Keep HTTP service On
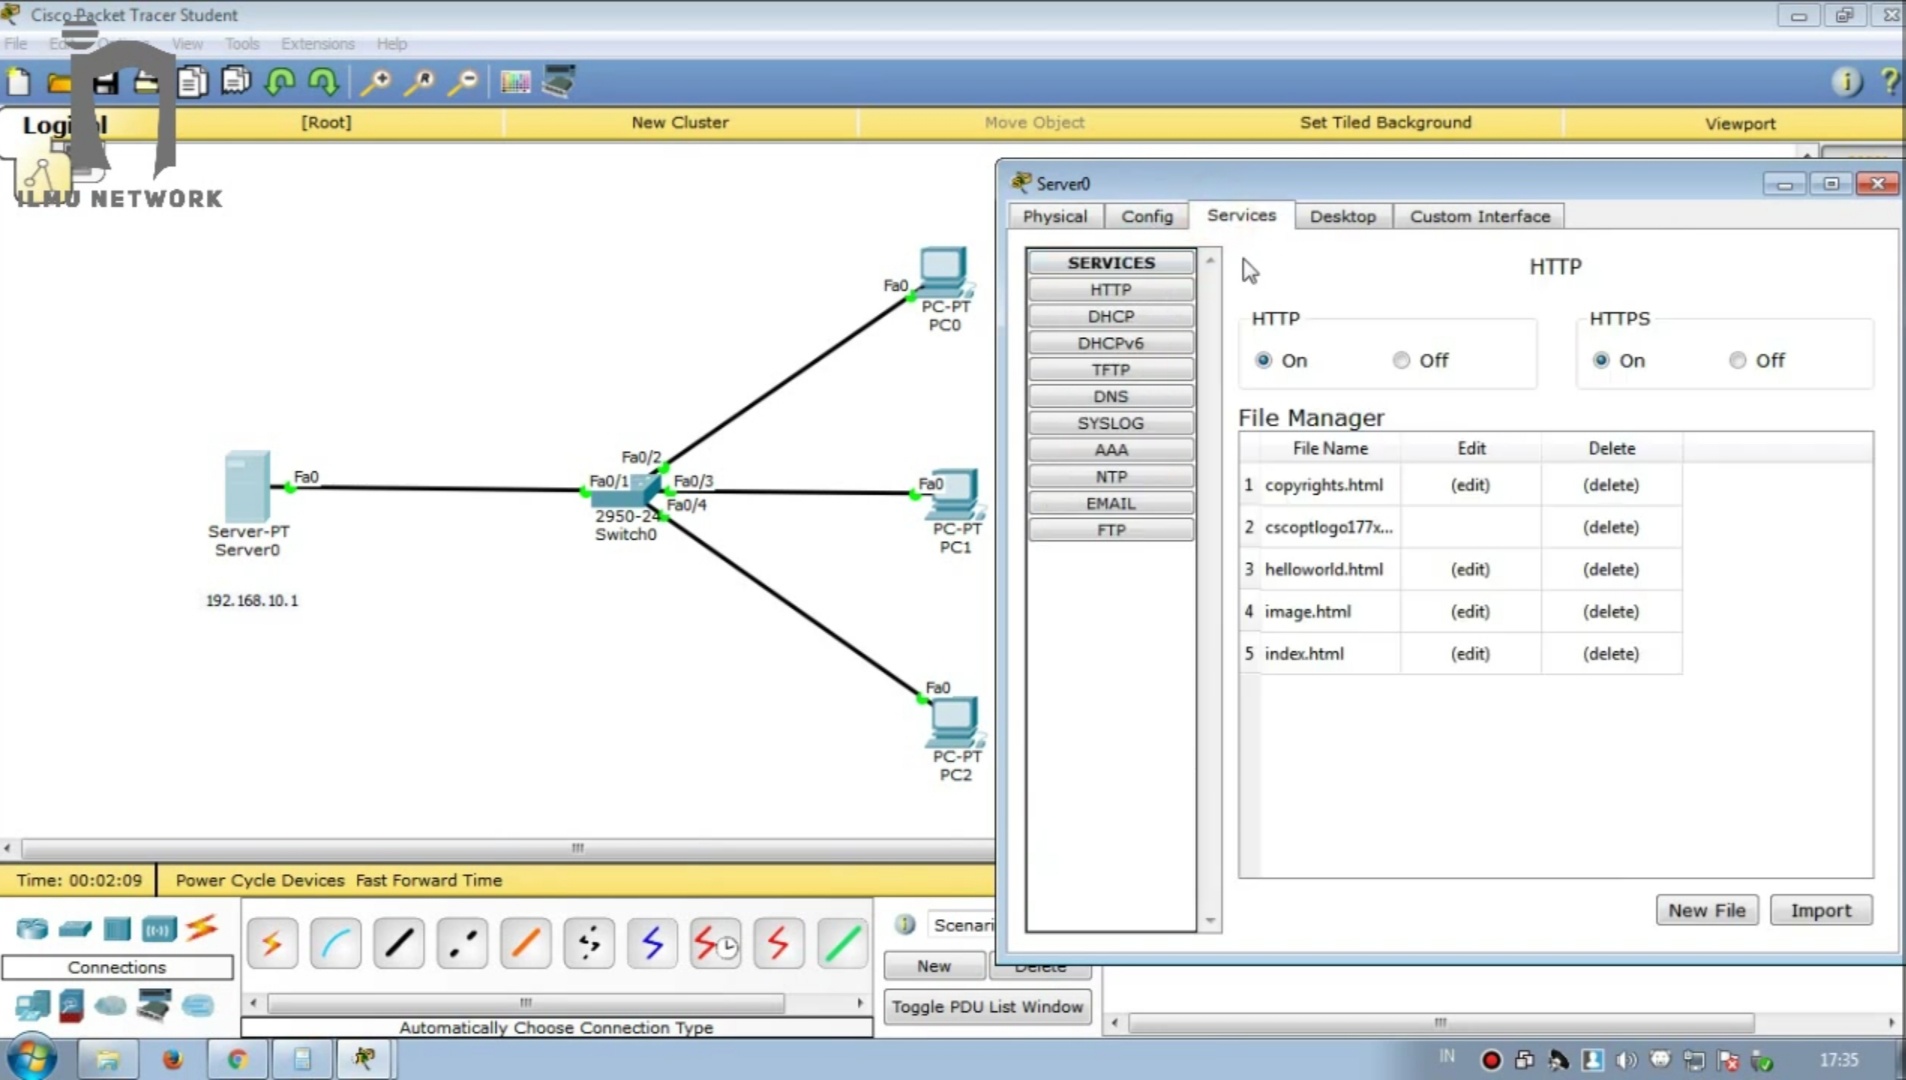 [x=1264, y=360]
